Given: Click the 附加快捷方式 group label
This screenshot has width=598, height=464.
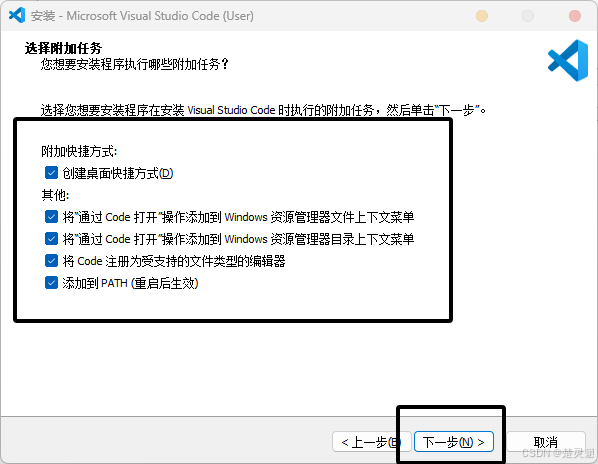Looking at the screenshot, I should tap(79, 151).
